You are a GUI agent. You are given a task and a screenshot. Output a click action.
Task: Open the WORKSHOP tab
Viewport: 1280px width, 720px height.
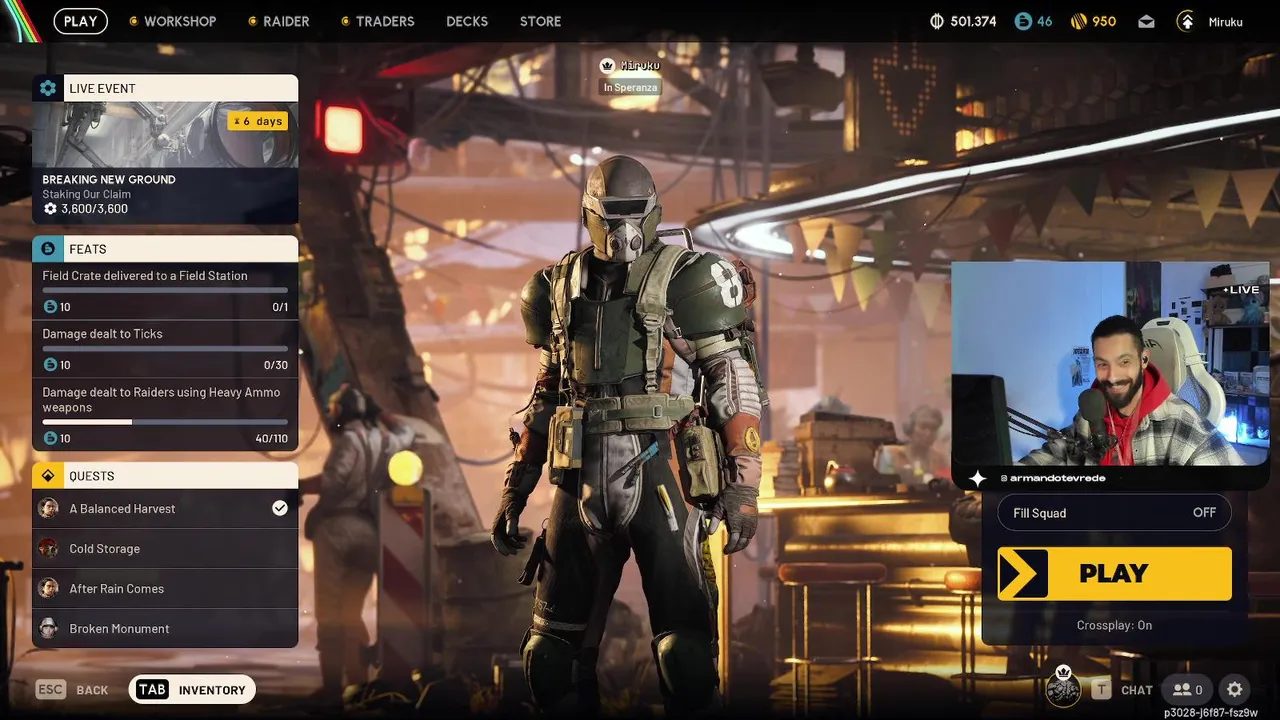point(172,21)
